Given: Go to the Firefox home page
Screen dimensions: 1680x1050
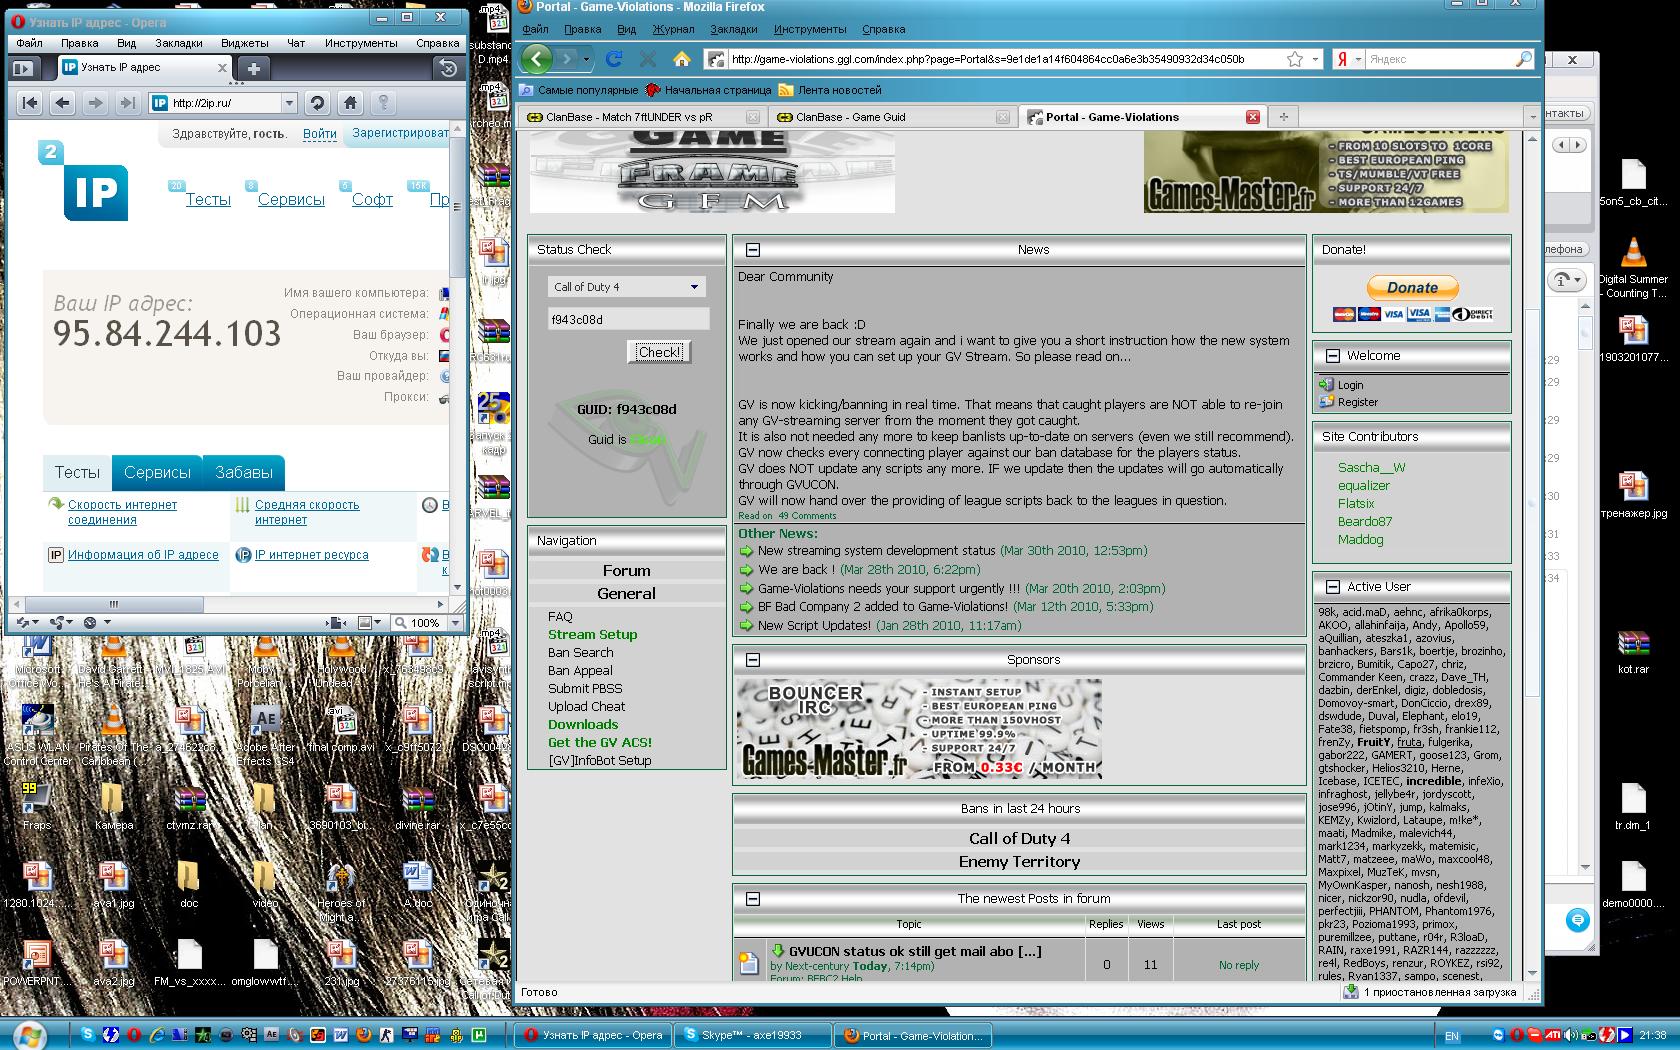Looking at the screenshot, I should [682, 59].
